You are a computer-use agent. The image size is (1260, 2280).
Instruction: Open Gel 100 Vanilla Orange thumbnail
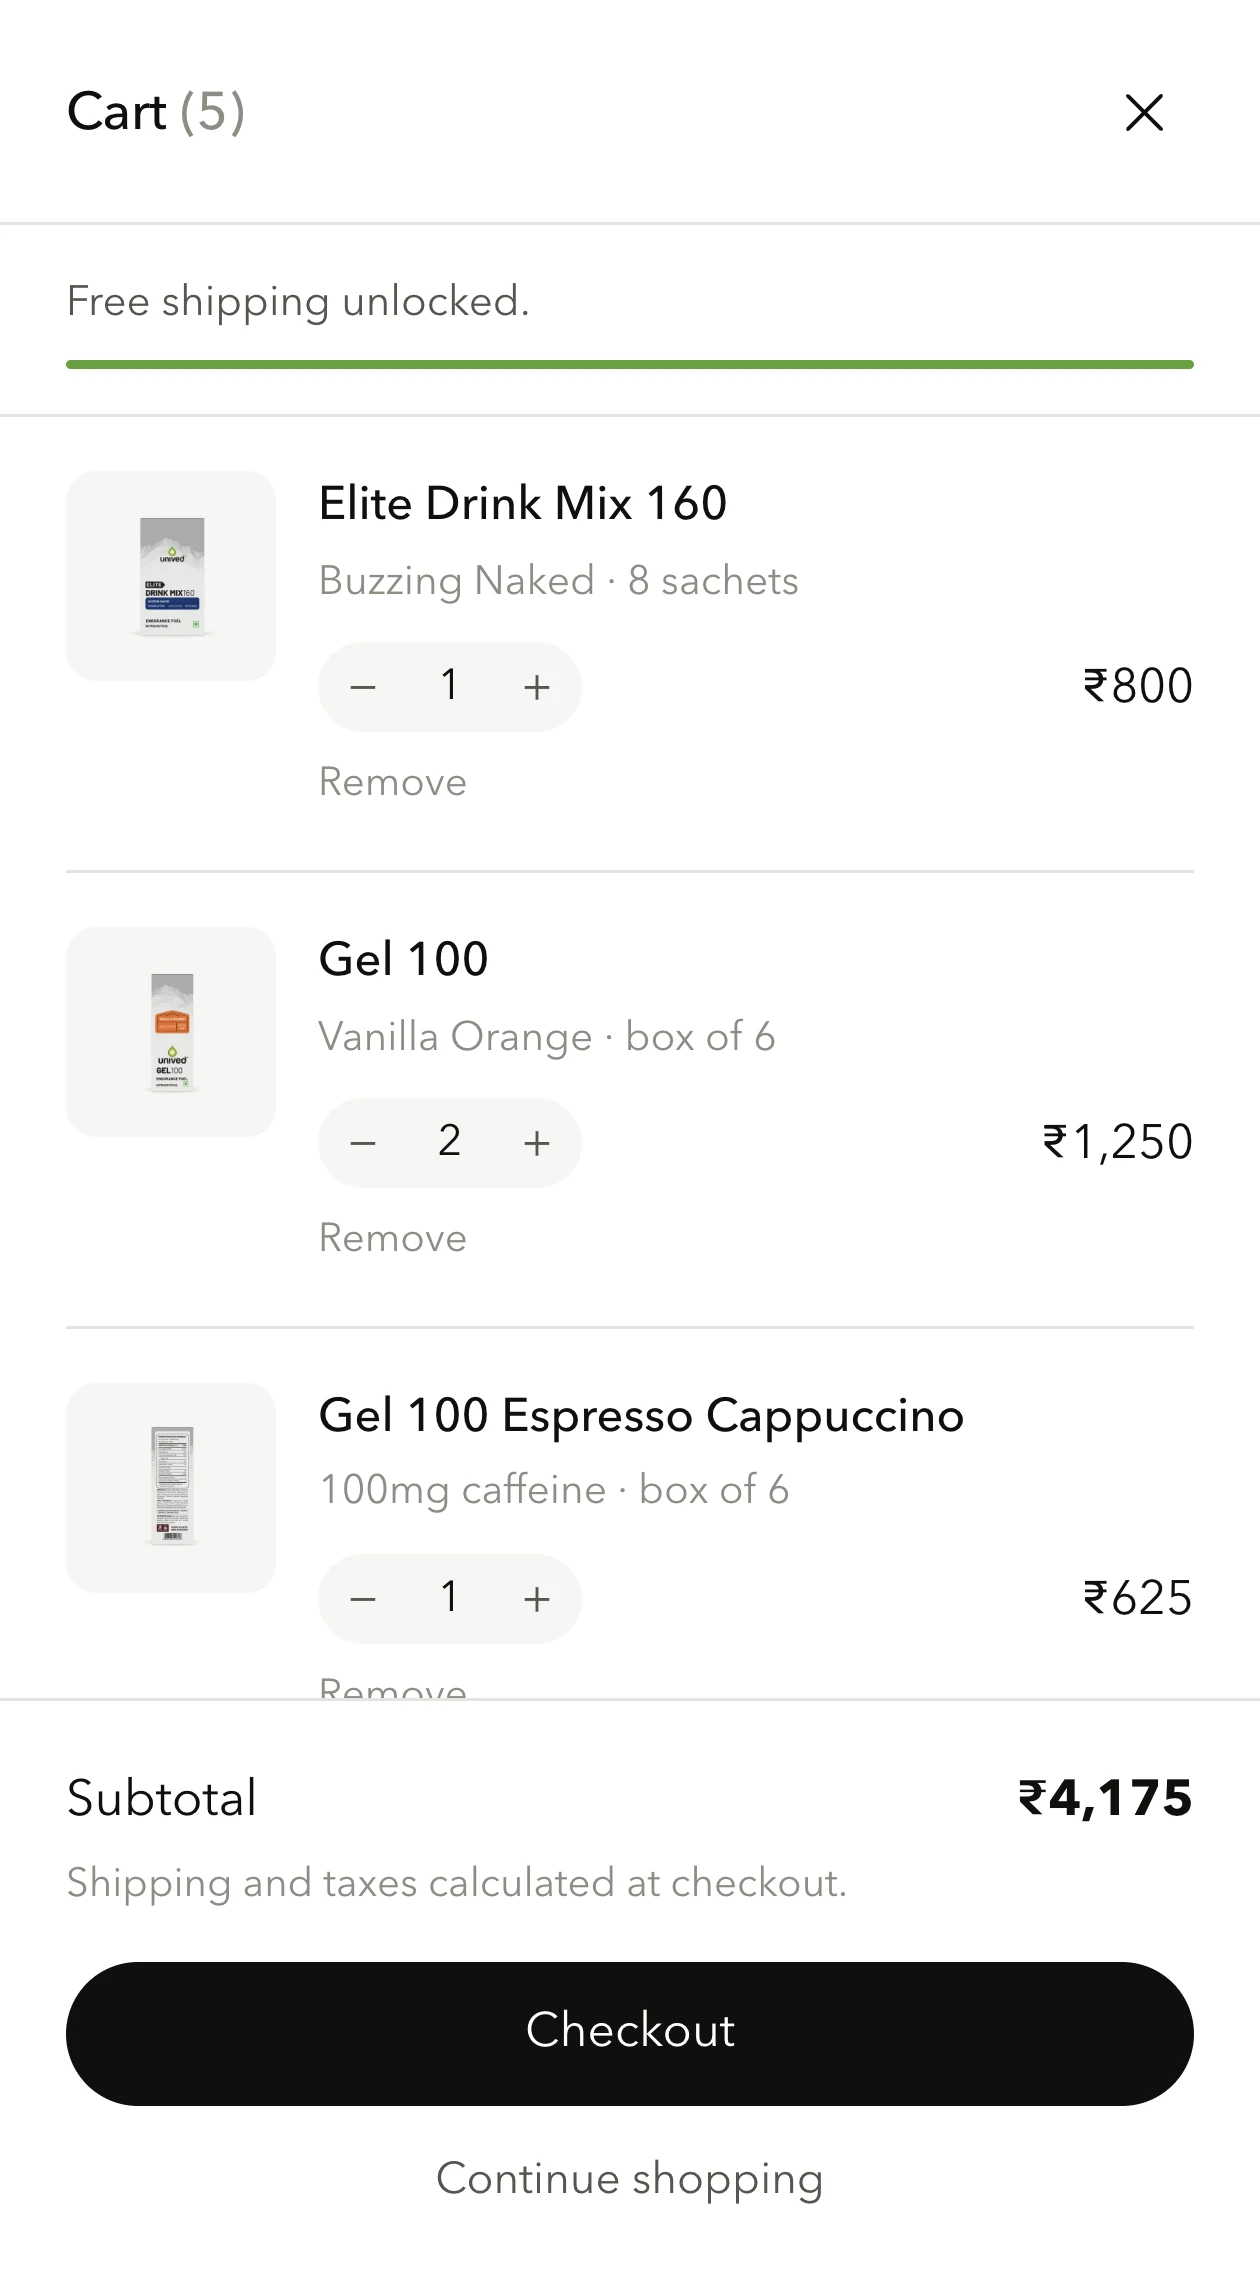coord(171,1032)
